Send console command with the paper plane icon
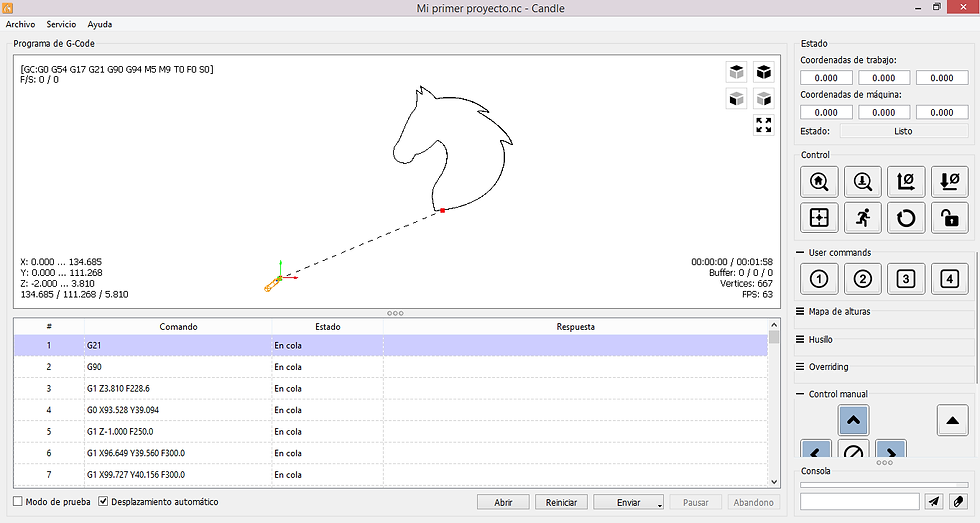 (x=934, y=501)
